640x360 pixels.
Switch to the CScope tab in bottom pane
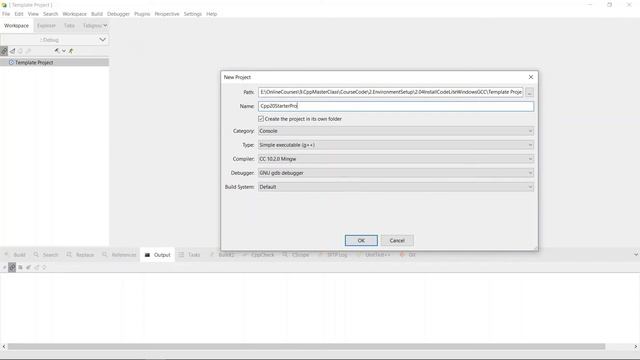(x=296, y=255)
